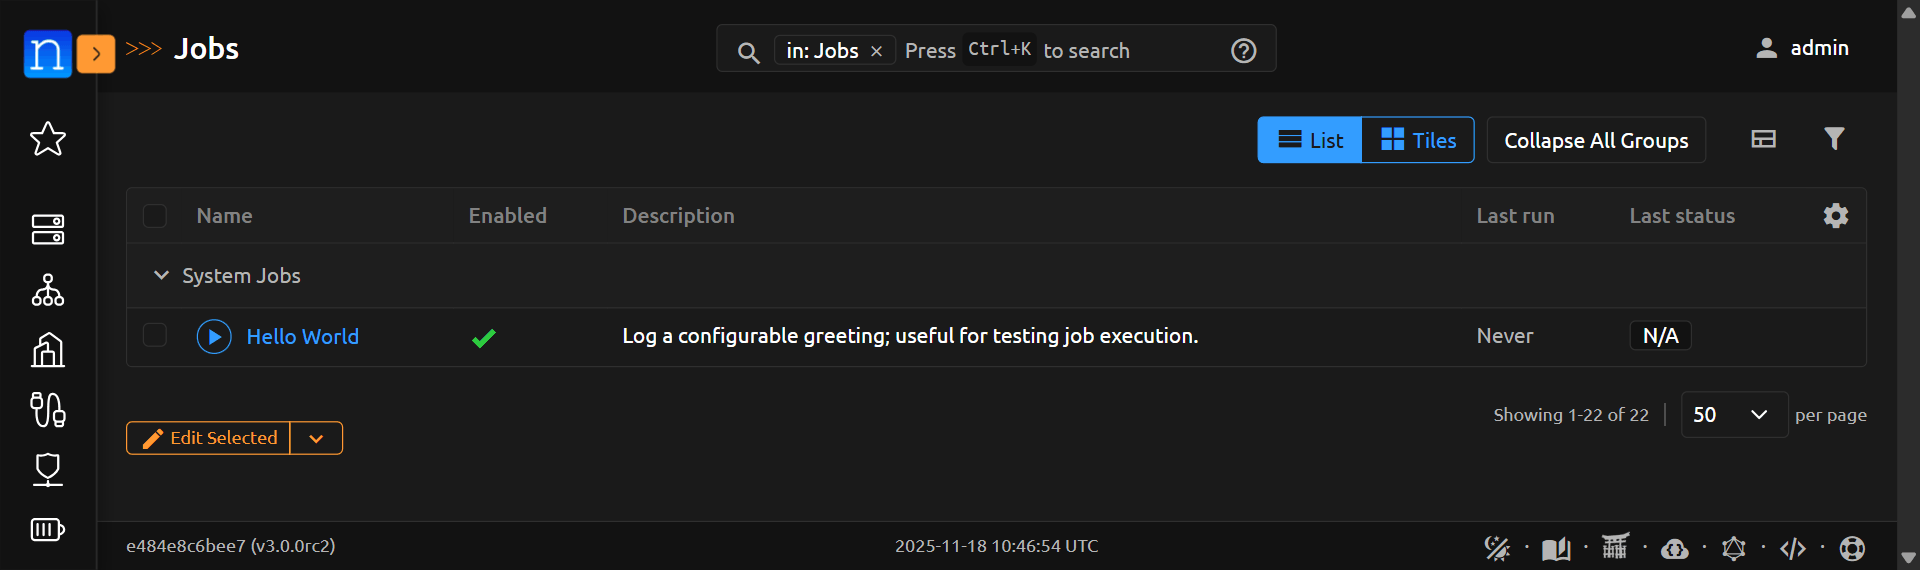
Task: Expand the sidebar with the orange arrow toggle
Action: tap(96, 54)
